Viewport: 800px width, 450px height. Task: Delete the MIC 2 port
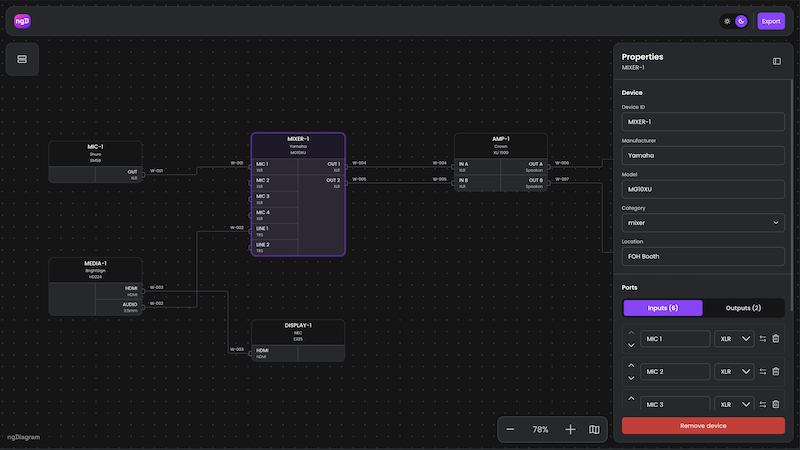click(x=776, y=371)
